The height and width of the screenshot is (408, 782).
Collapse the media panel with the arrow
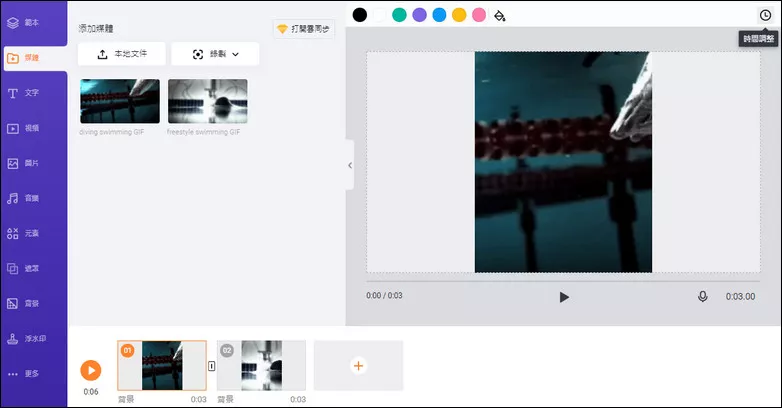pyautogui.click(x=350, y=165)
